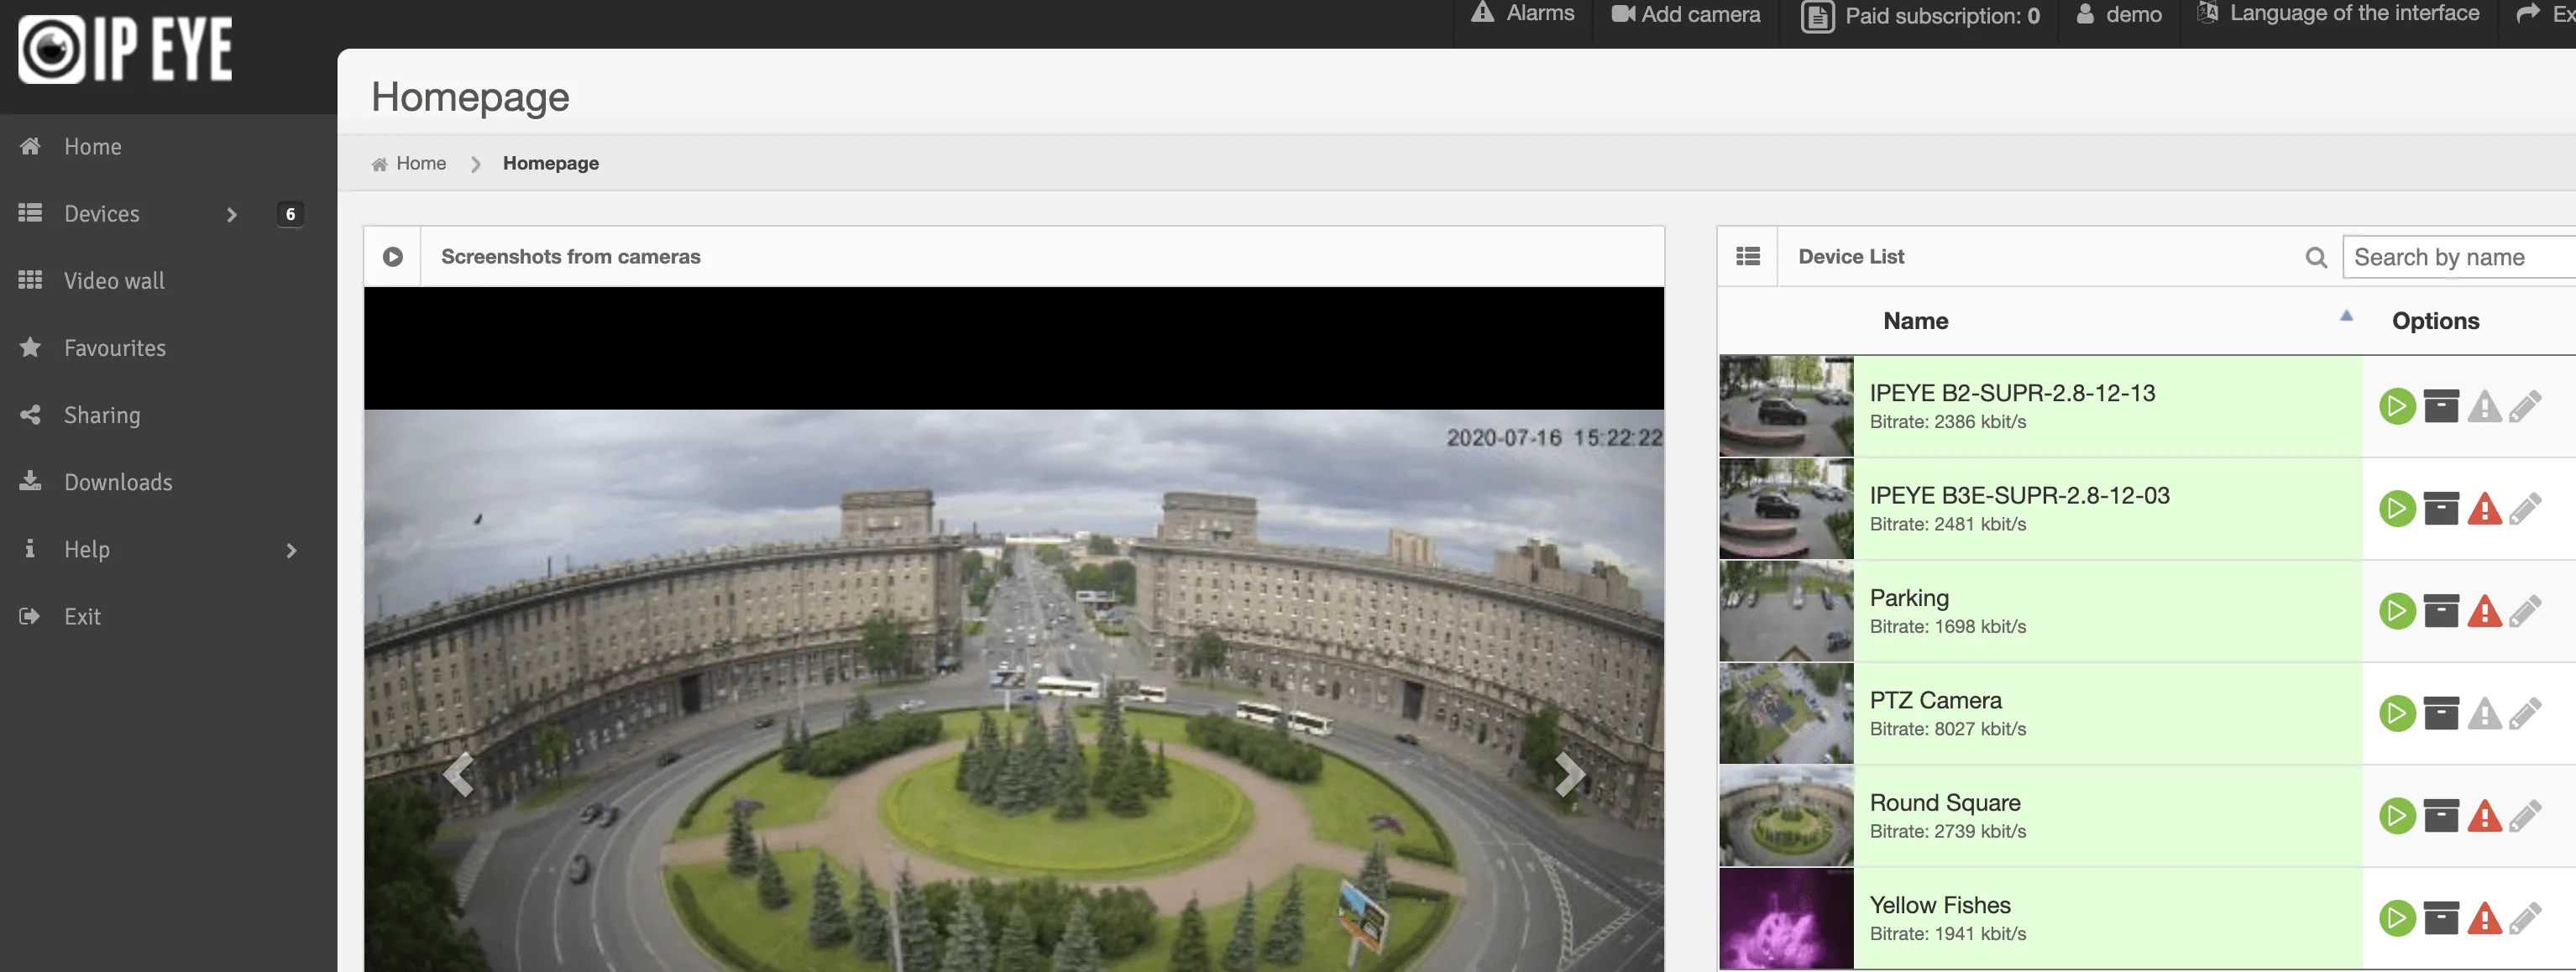Click the Sharing icon in sidebar

(30, 414)
